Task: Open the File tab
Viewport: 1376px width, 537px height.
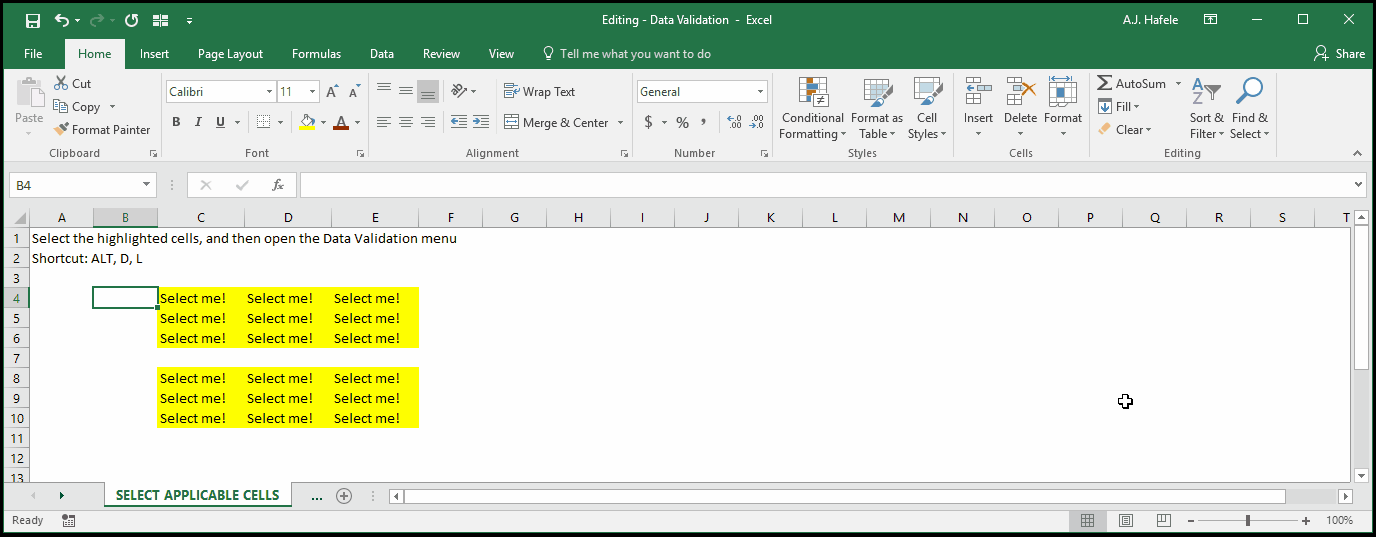Action: pos(33,54)
